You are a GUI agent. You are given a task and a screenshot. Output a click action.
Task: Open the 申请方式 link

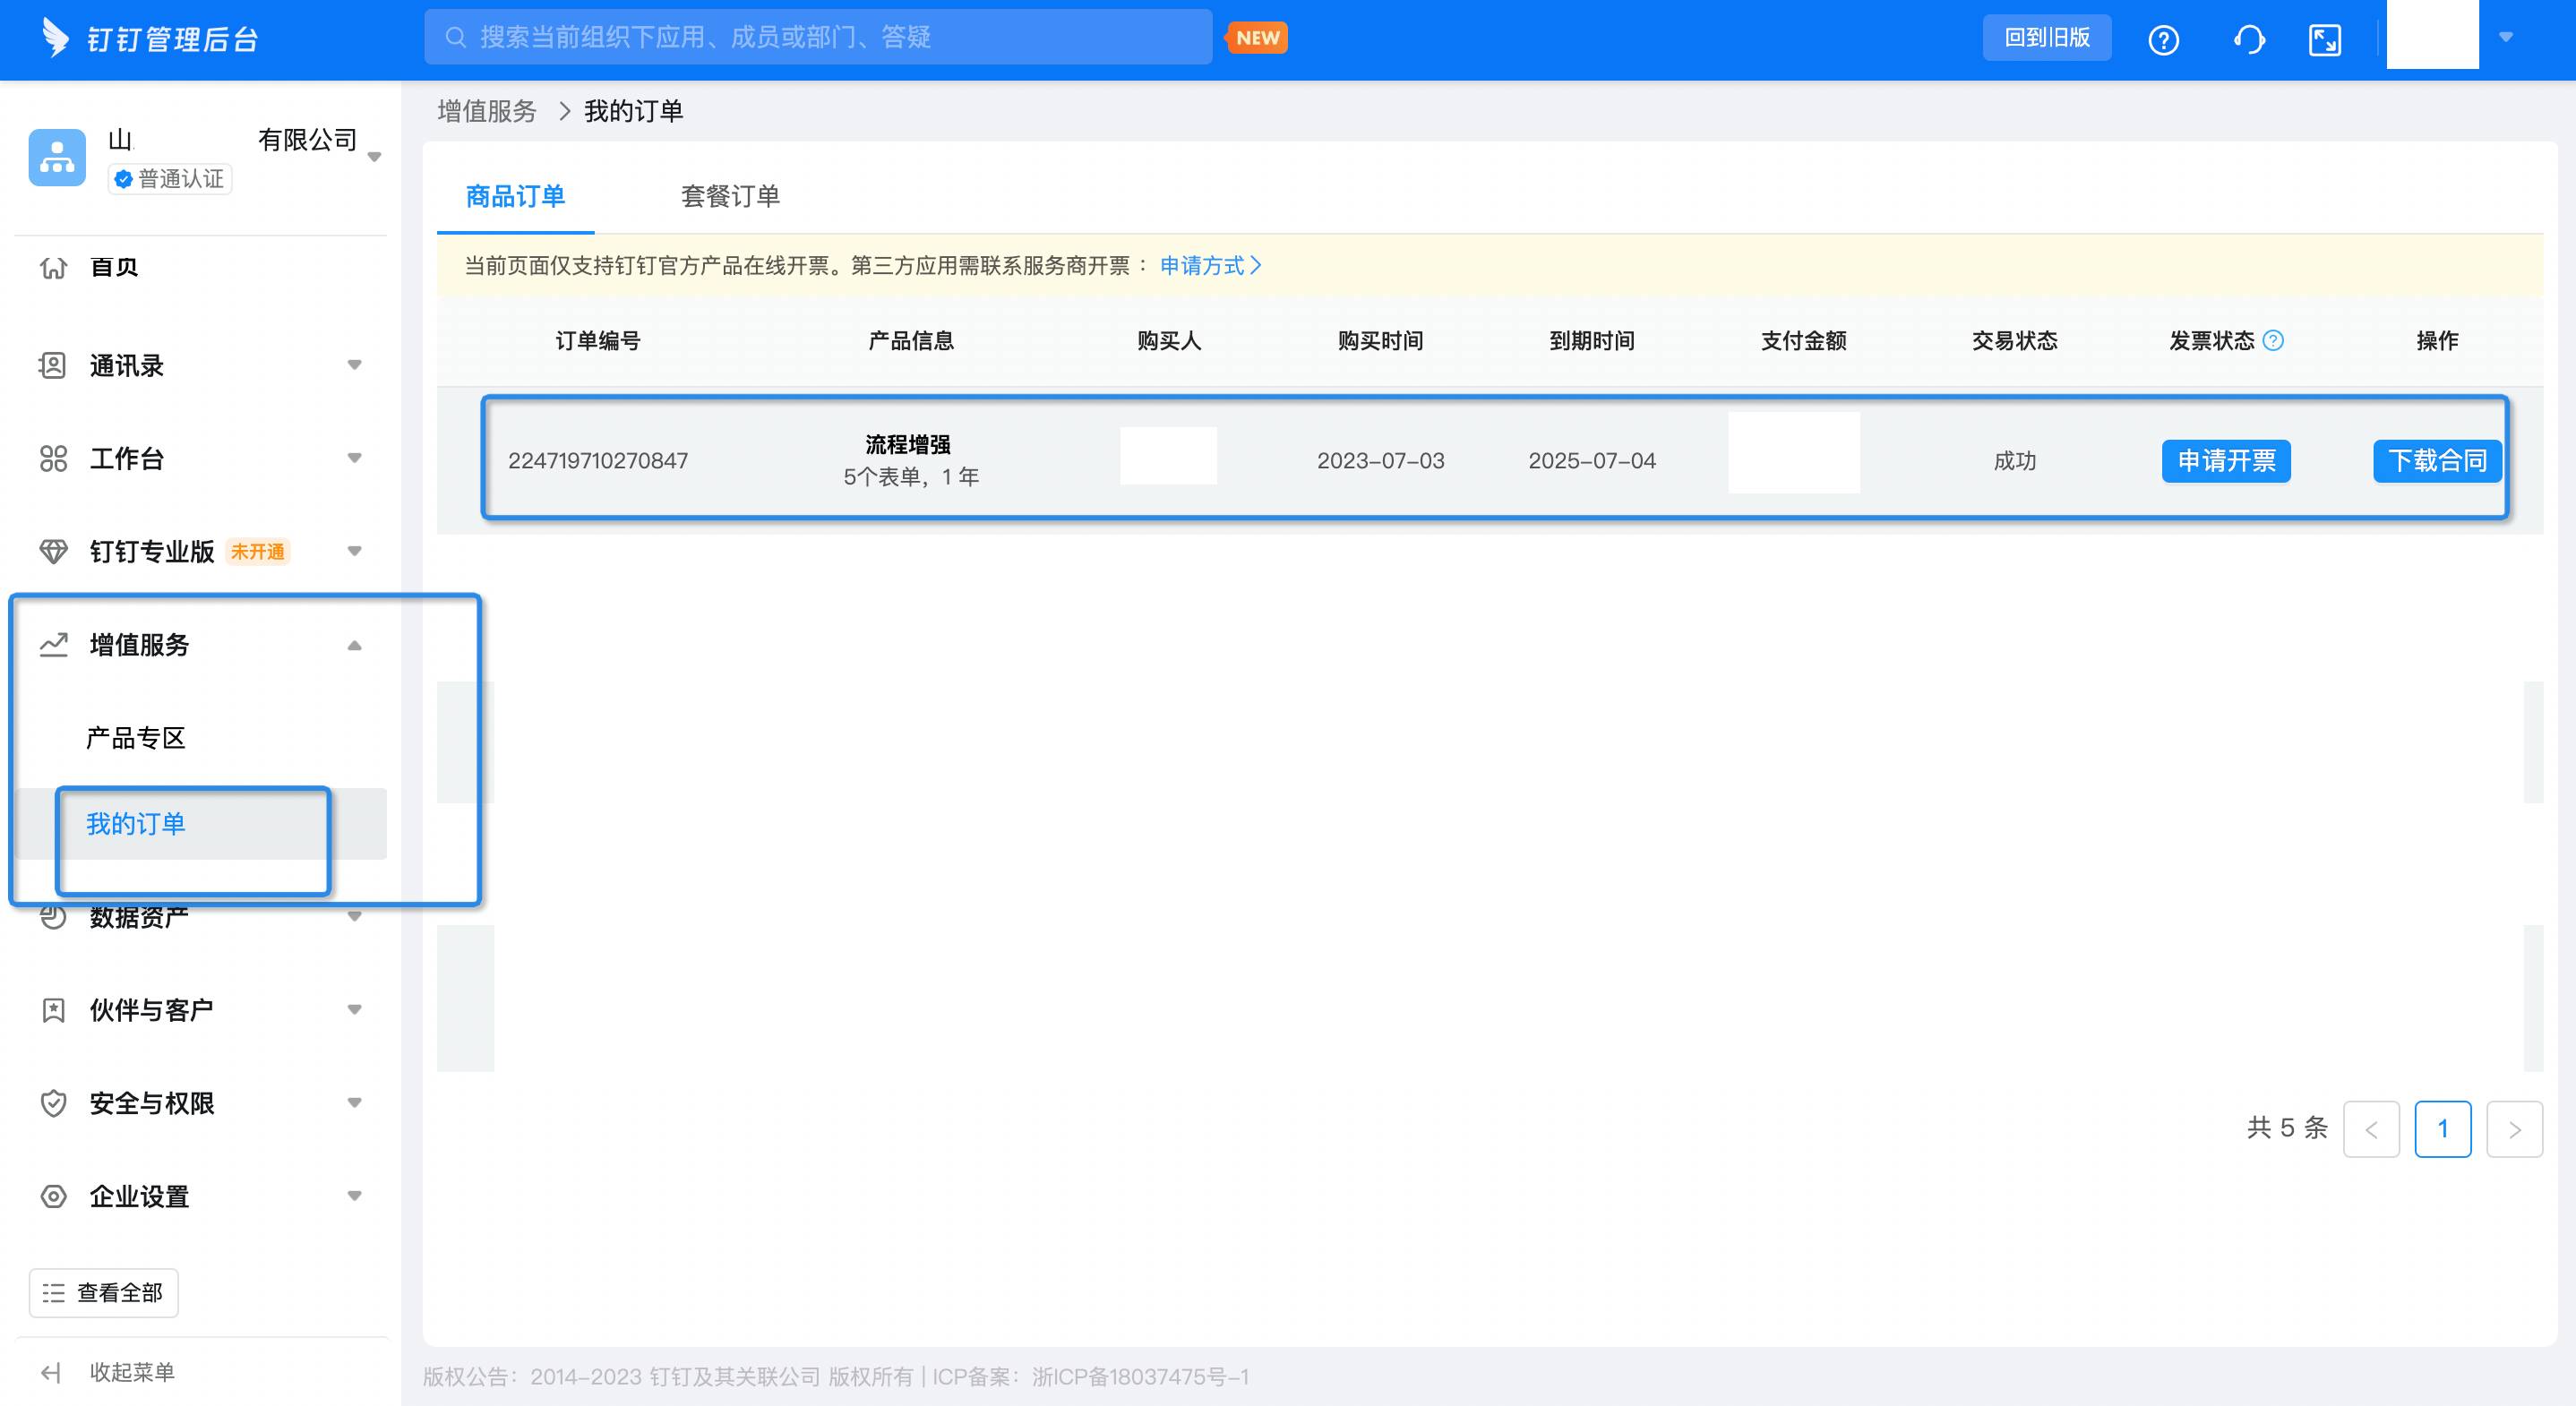pos(1210,266)
